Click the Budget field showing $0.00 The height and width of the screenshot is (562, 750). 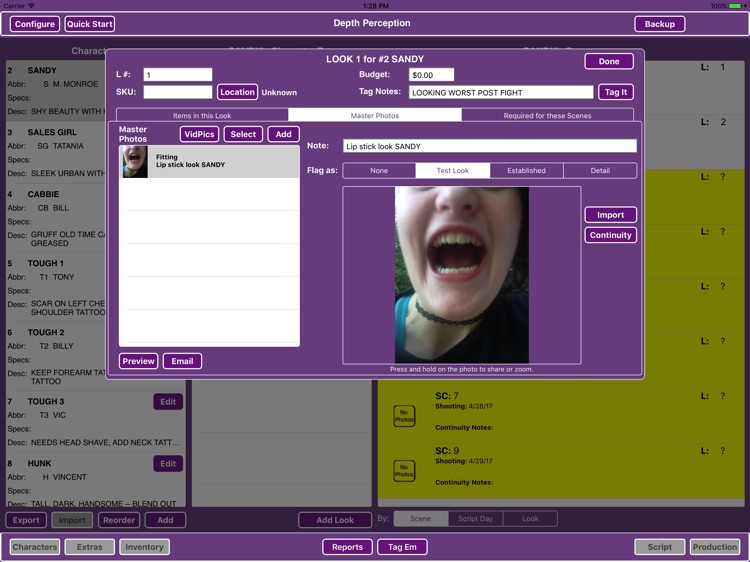coord(431,75)
